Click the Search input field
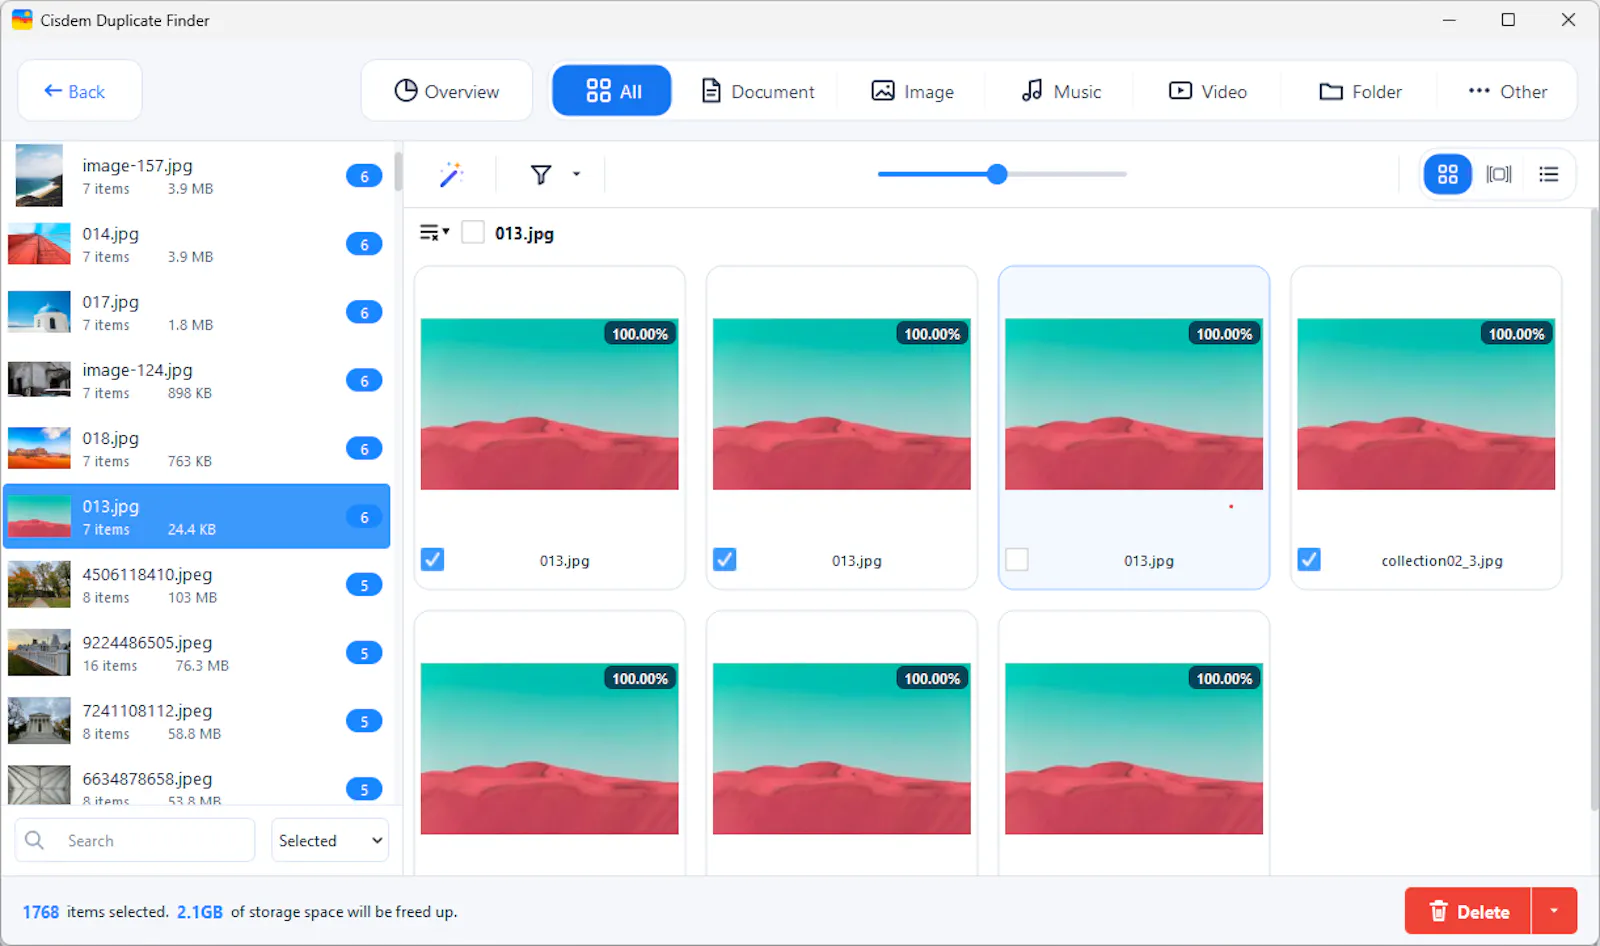Image resolution: width=1600 pixels, height=946 pixels. 135,840
